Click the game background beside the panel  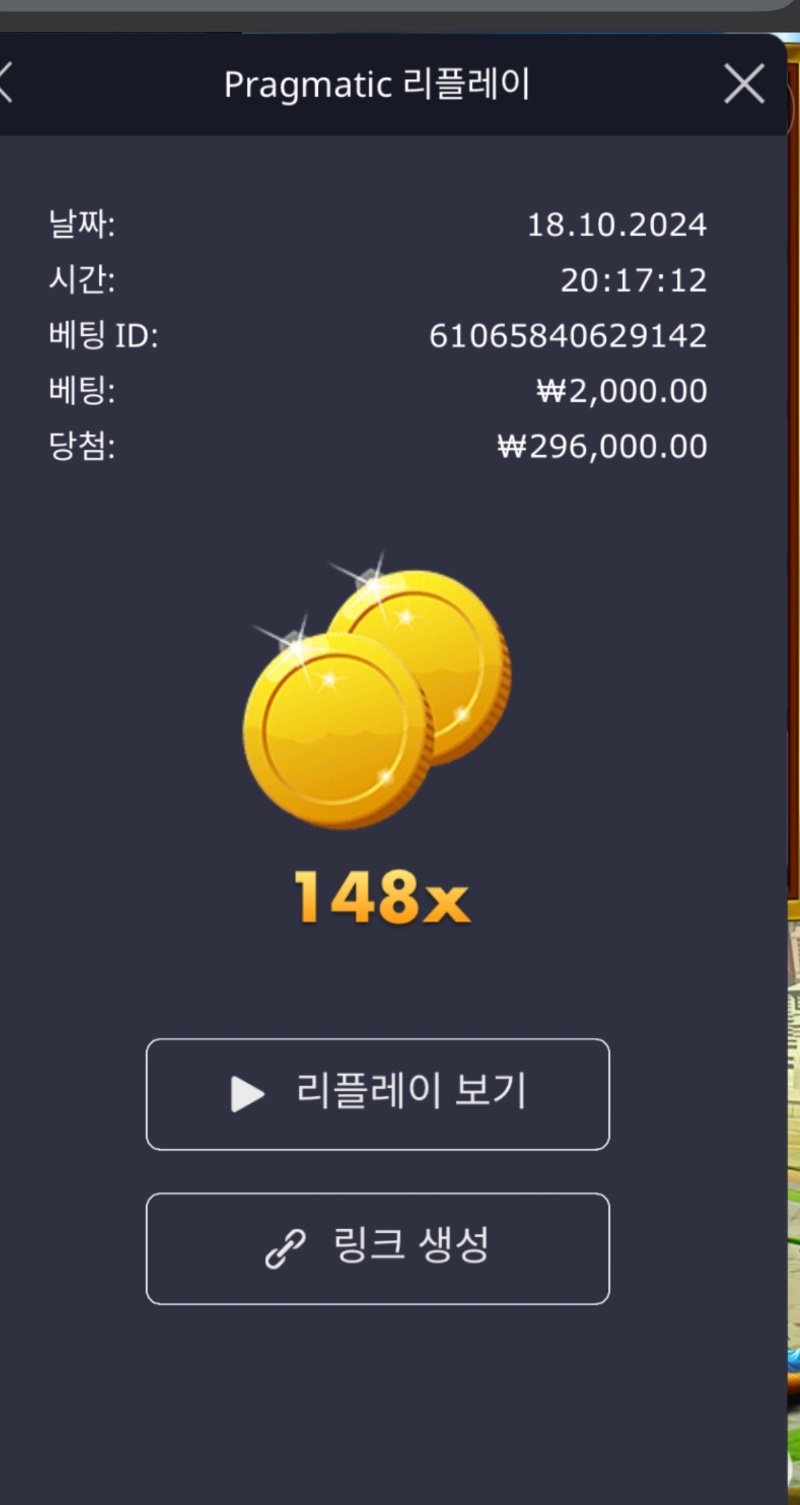[x=794, y=1100]
